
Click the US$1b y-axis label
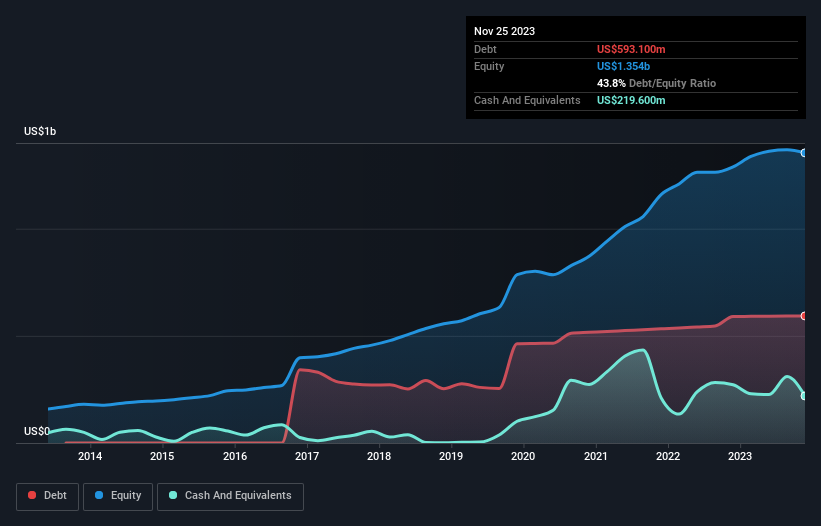(40, 131)
